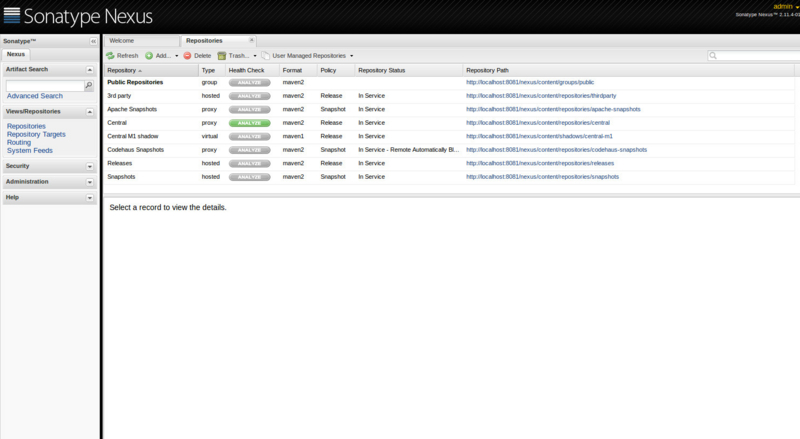The width and height of the screenshot is (800, 439).
Task: Open the repositories/releases URL
Action: click(x=540, y=163)
